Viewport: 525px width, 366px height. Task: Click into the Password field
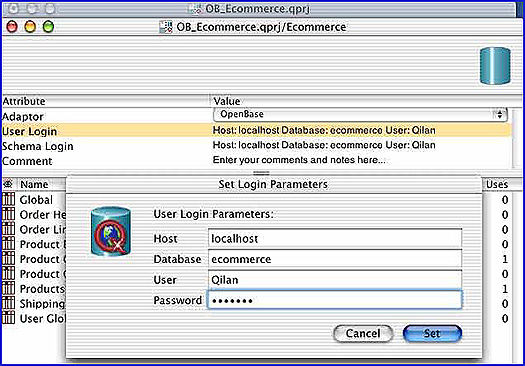(335, 300)
